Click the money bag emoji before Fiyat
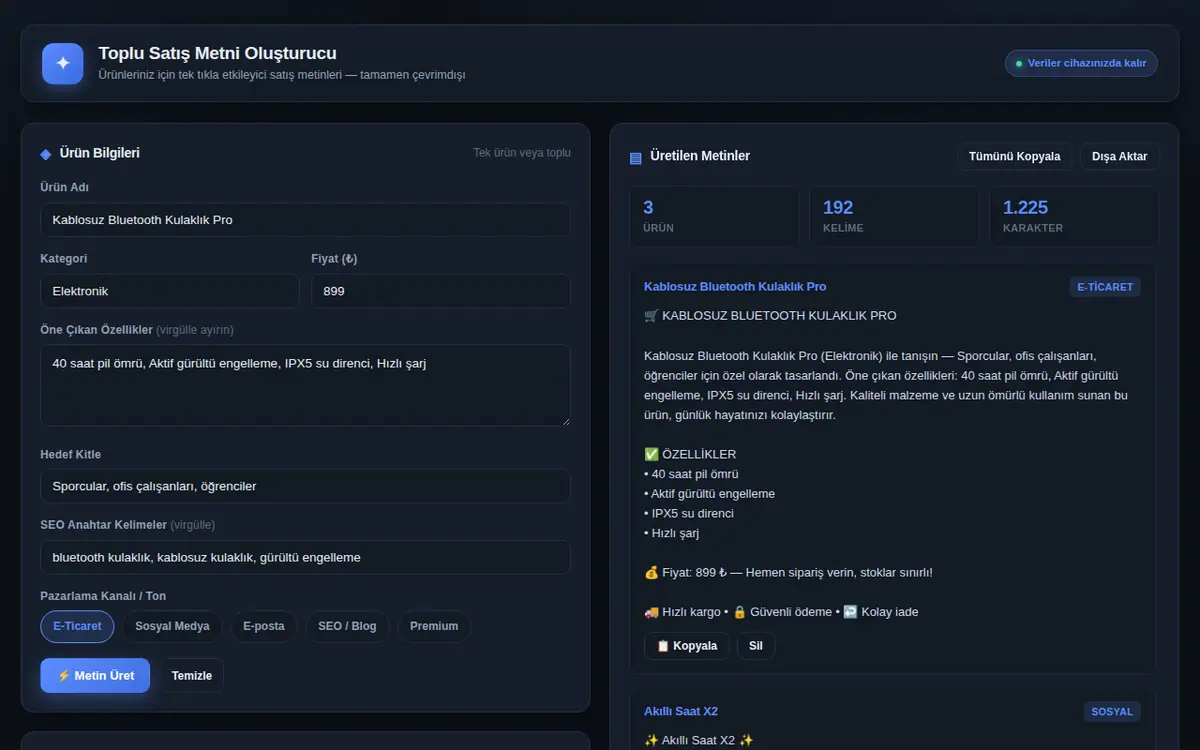Viewport: 1200px width, 750px height. point(651,572)
